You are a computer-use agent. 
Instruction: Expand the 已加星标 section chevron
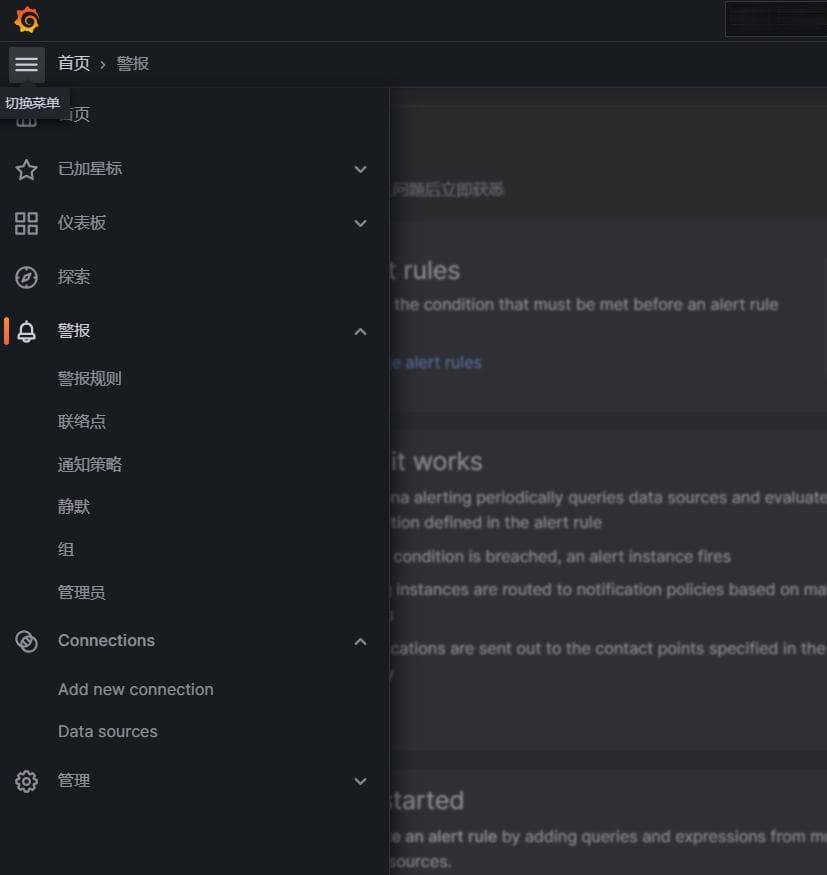pyautogui.click(x=360, y=169)
